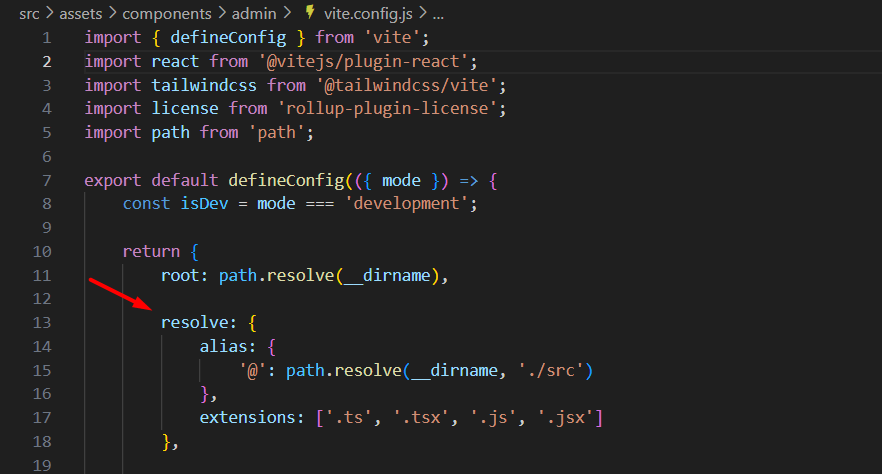Click the 'alias:' property key

(x=228, y=346)
